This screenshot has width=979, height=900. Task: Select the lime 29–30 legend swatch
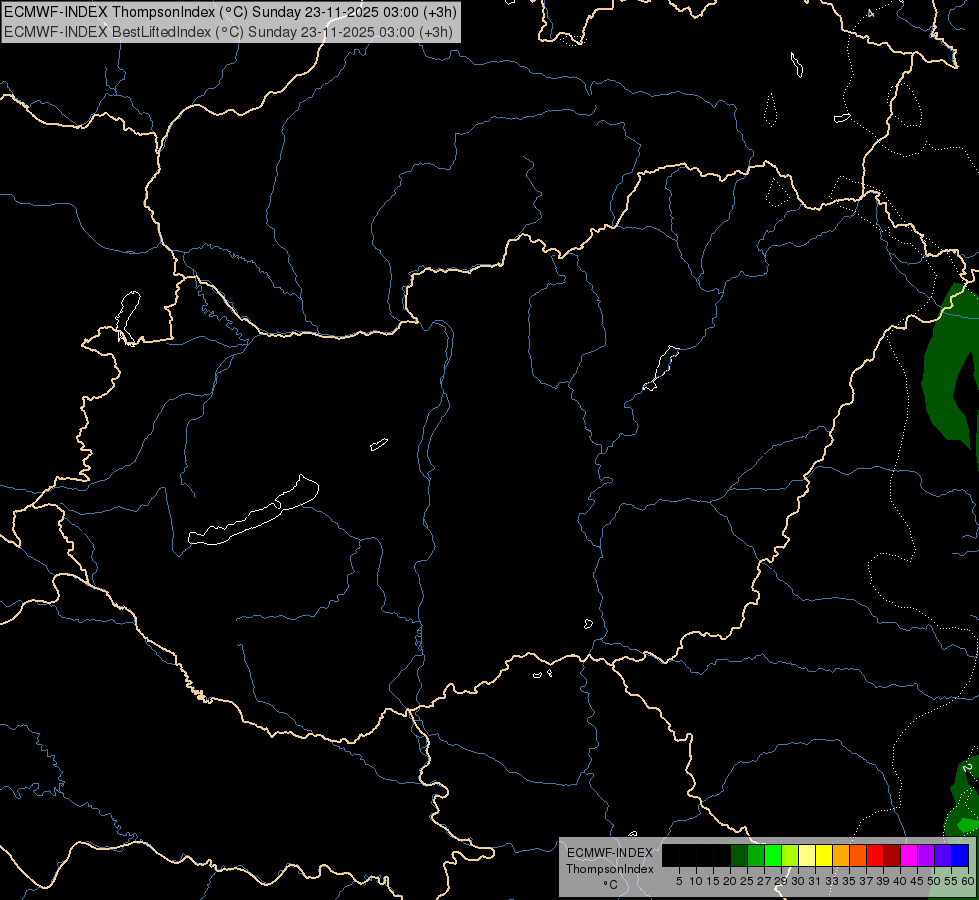(790, 856)
